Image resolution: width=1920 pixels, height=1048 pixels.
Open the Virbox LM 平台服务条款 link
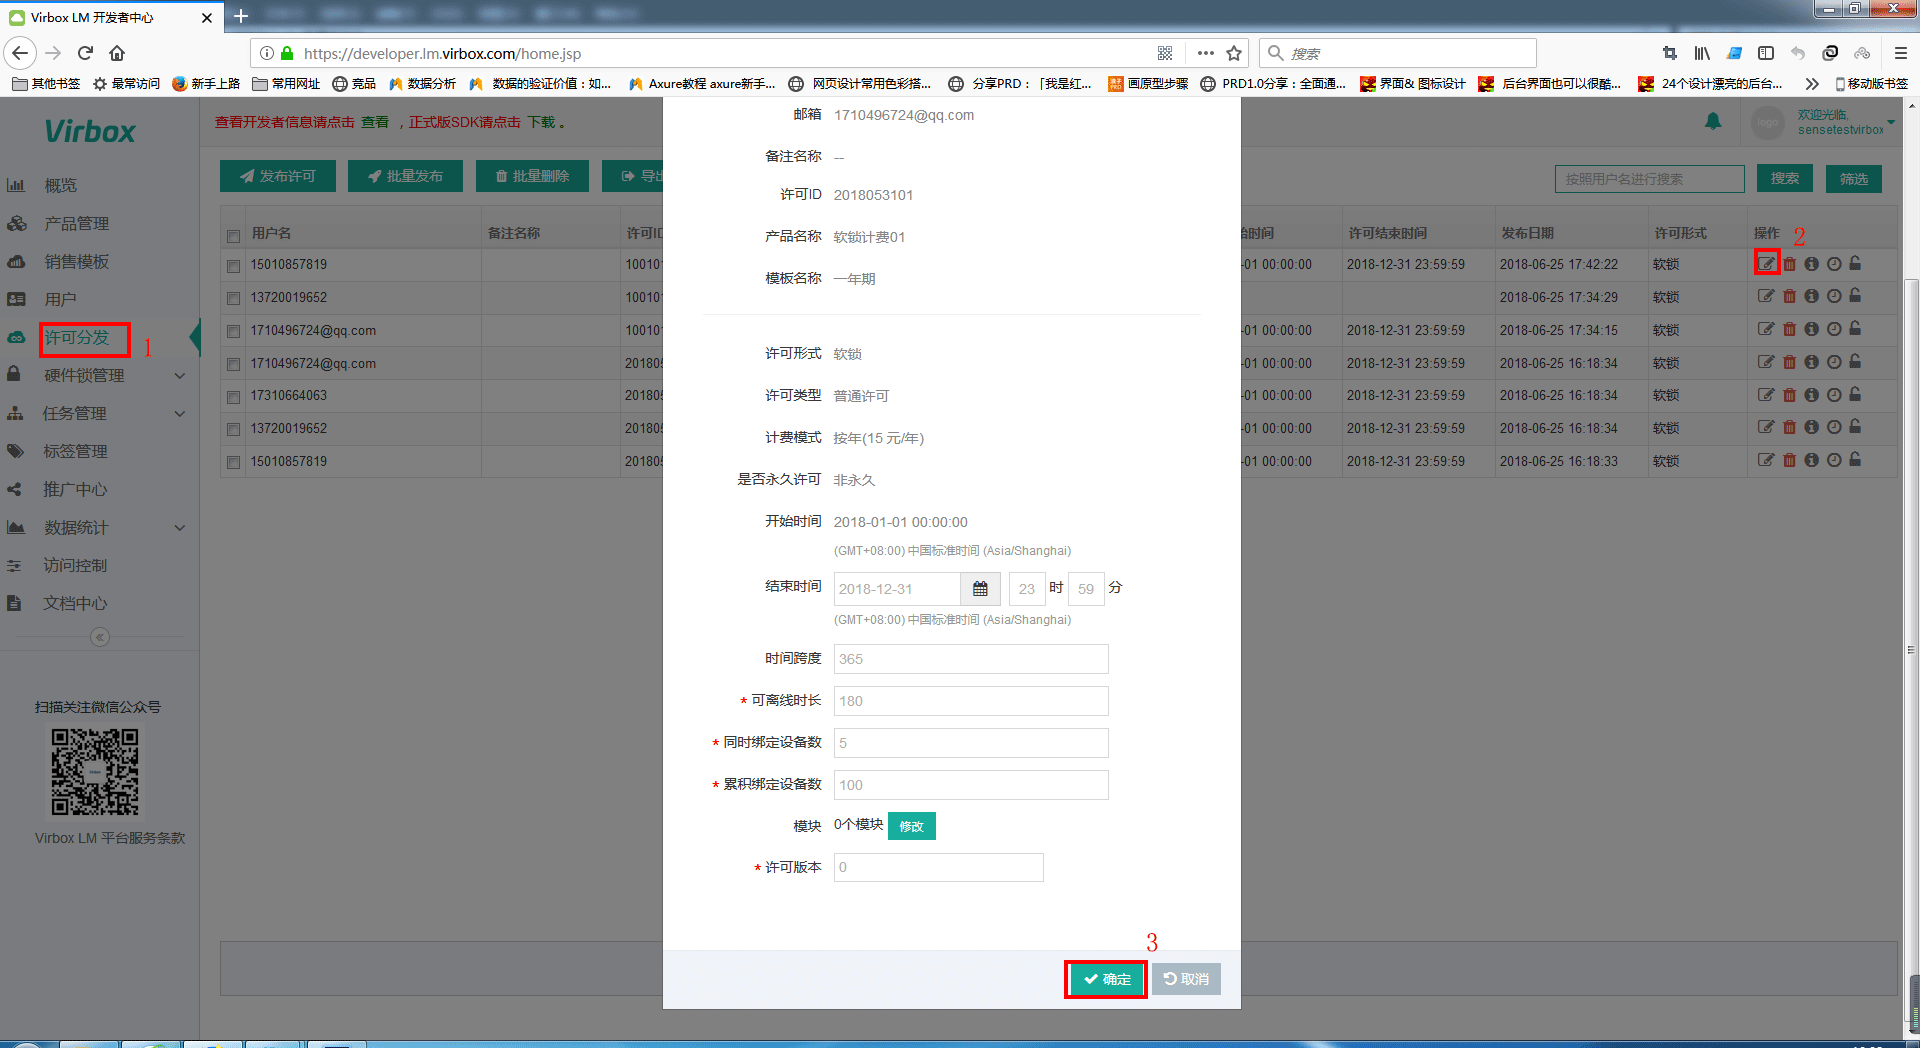tap(110, 838)
